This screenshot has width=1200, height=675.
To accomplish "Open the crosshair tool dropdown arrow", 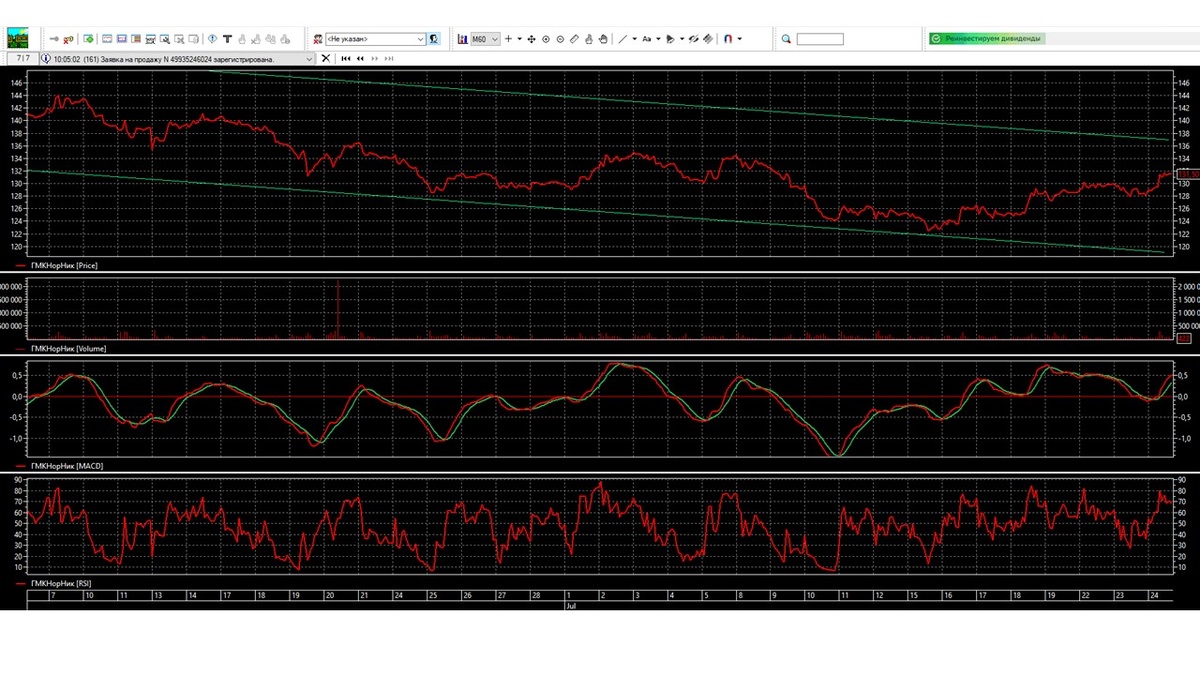I will [520, 39].
